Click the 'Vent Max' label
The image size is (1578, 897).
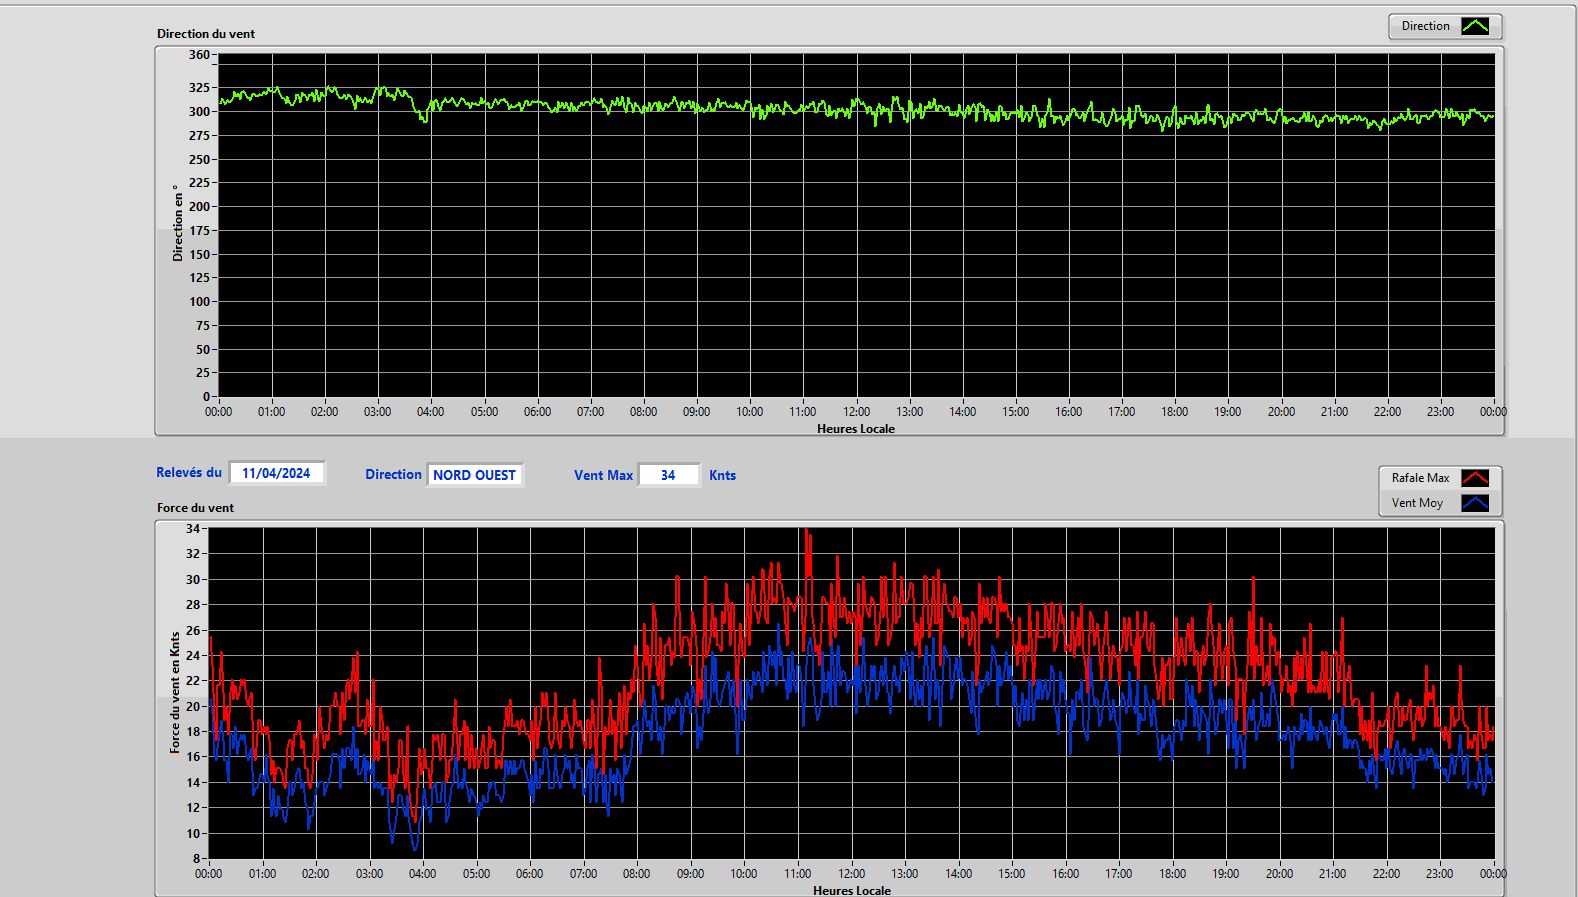click(603, 475)
